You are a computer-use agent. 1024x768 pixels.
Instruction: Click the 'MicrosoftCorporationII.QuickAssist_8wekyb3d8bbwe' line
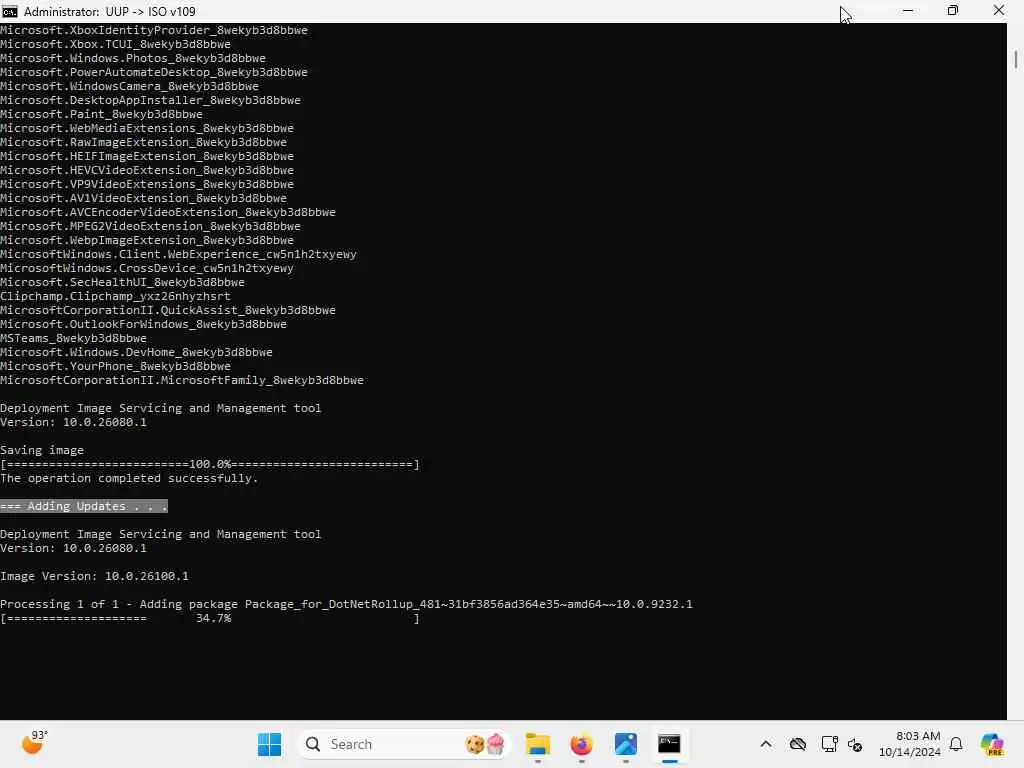click(x=168, y=310)
